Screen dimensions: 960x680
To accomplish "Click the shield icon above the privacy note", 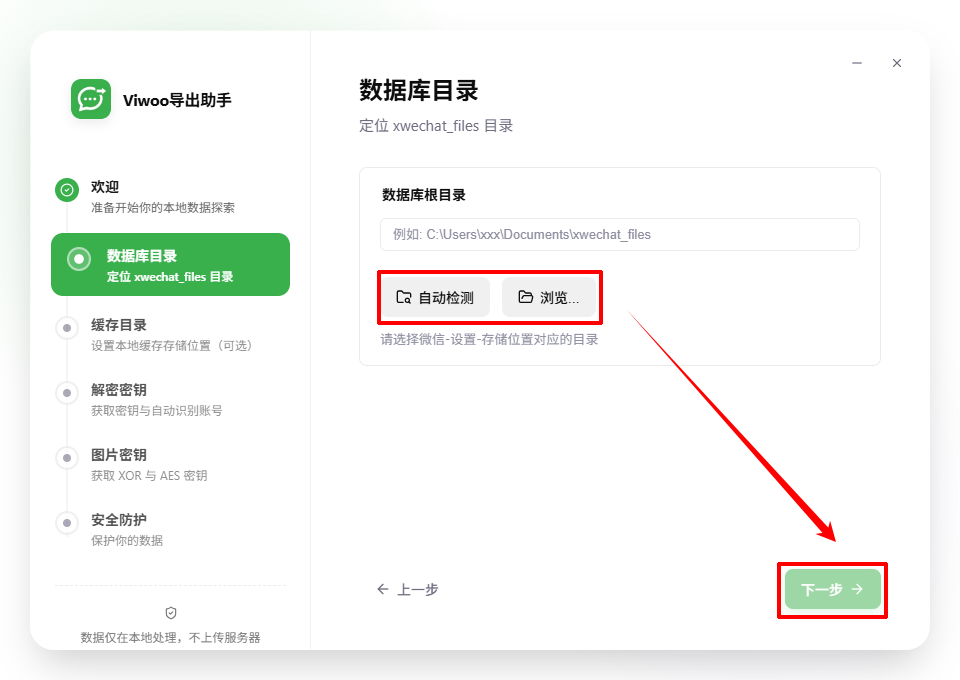I will 171,613.
